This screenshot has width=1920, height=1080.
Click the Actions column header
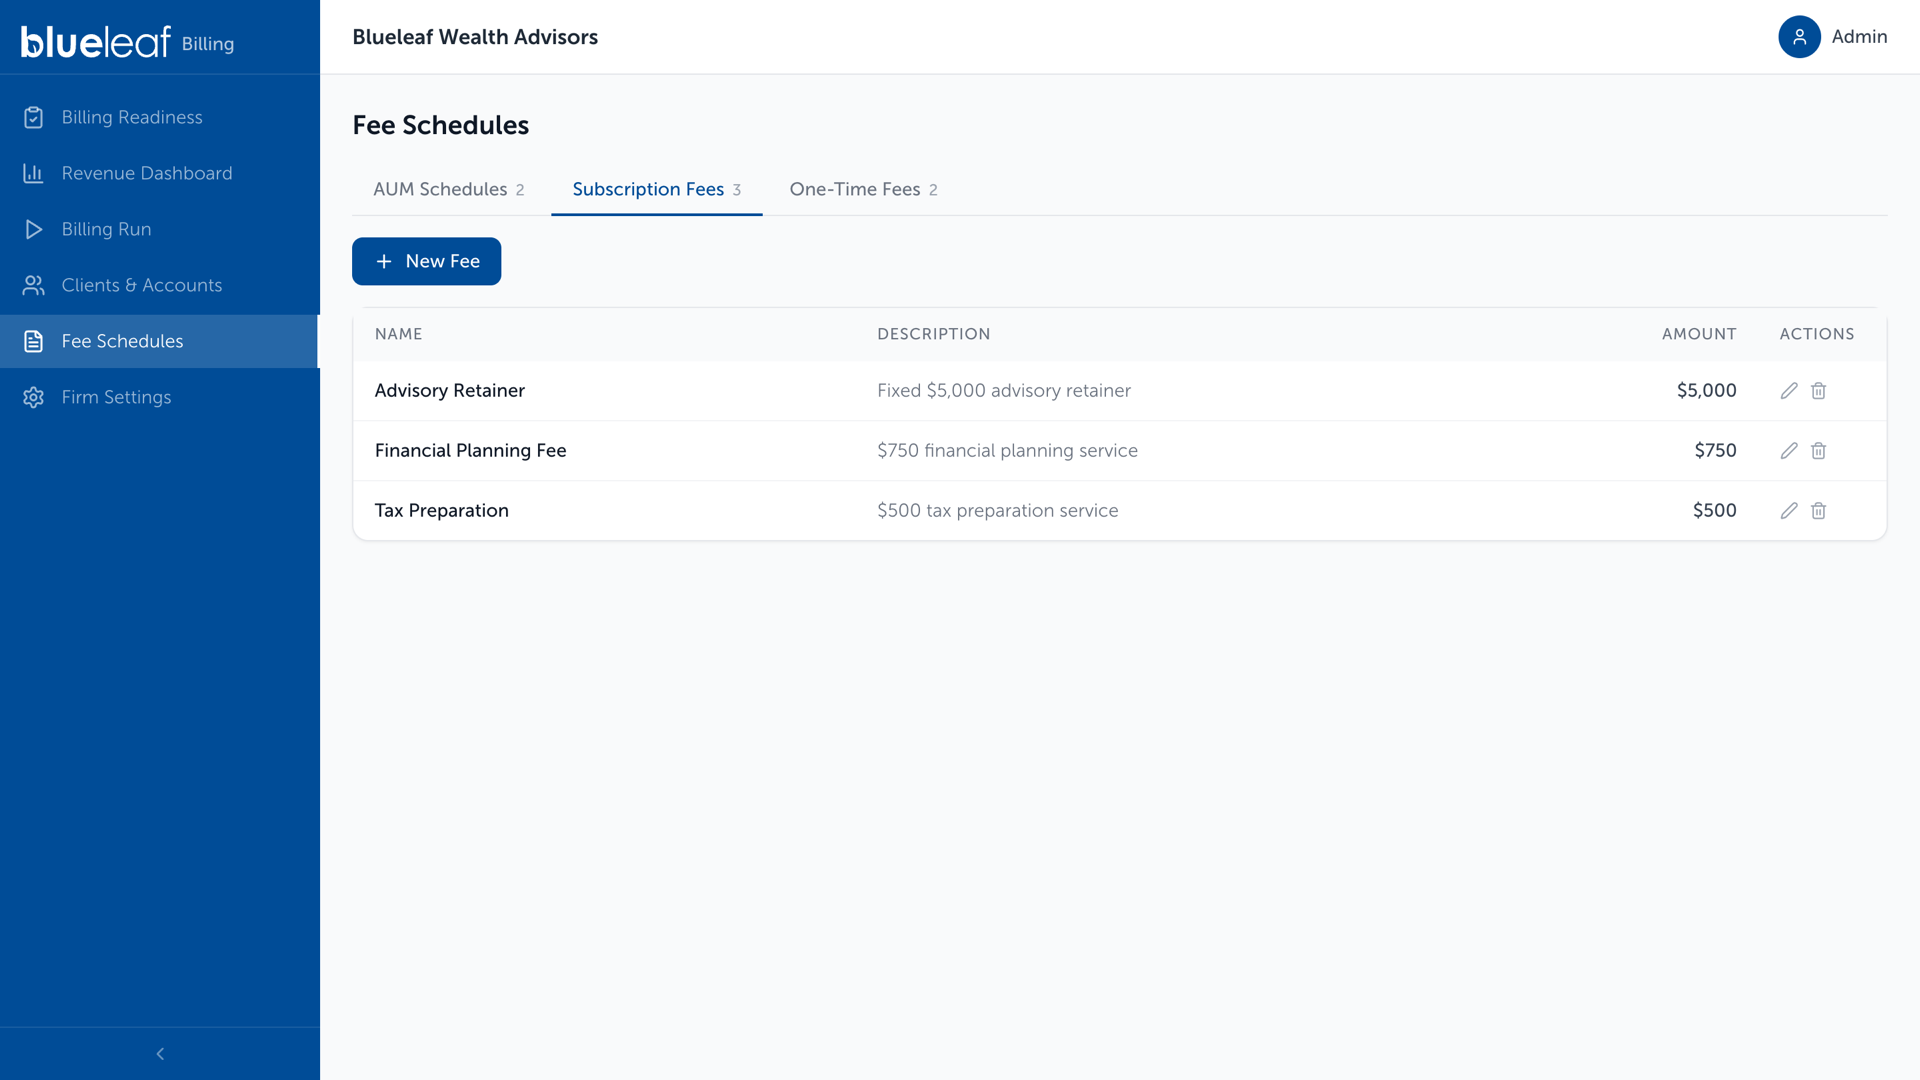(x=1817, y=334)
